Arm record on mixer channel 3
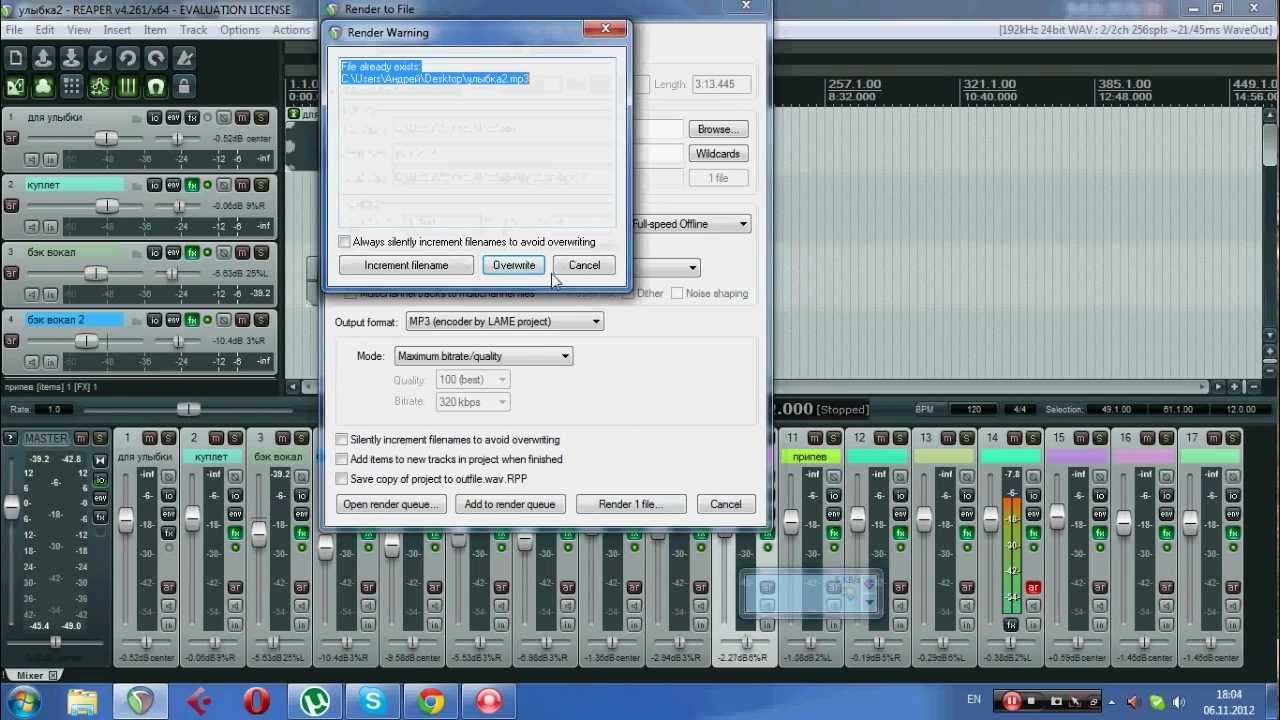This screenshot has height=720, width=1280. (x=302, y=587)
